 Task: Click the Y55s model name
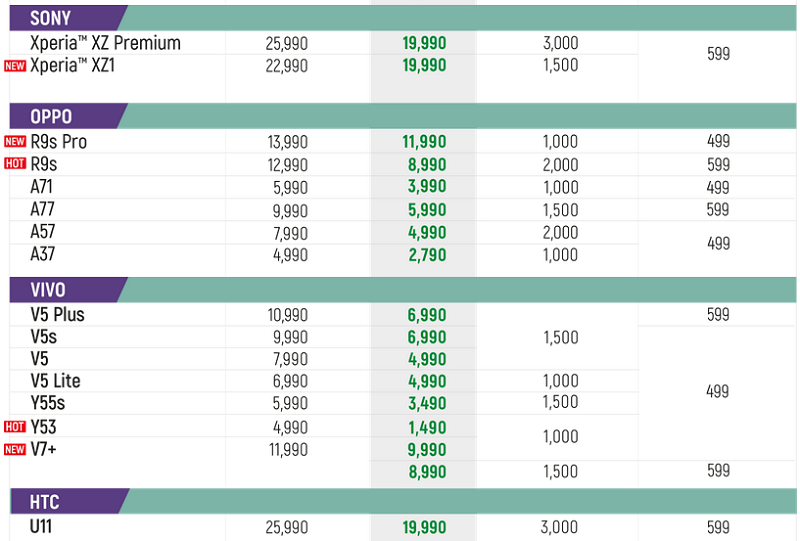pos(47,403)
